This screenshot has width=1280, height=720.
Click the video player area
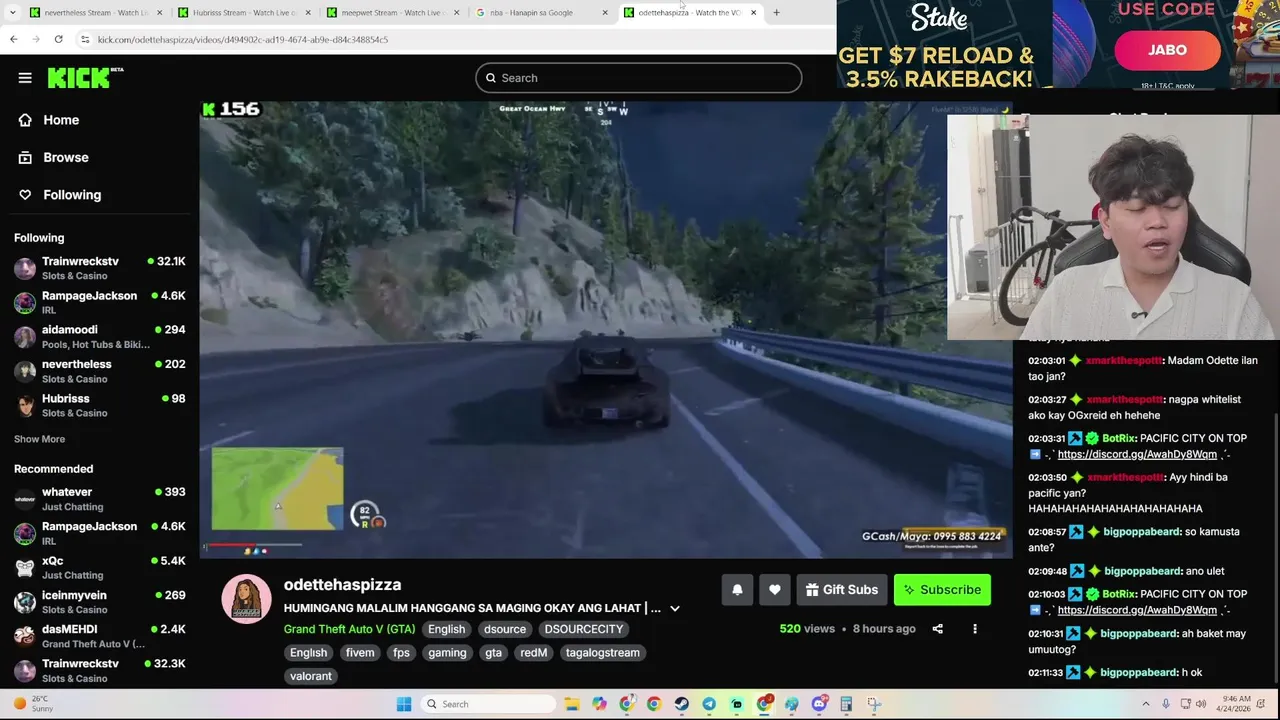(x=606, y=329)
